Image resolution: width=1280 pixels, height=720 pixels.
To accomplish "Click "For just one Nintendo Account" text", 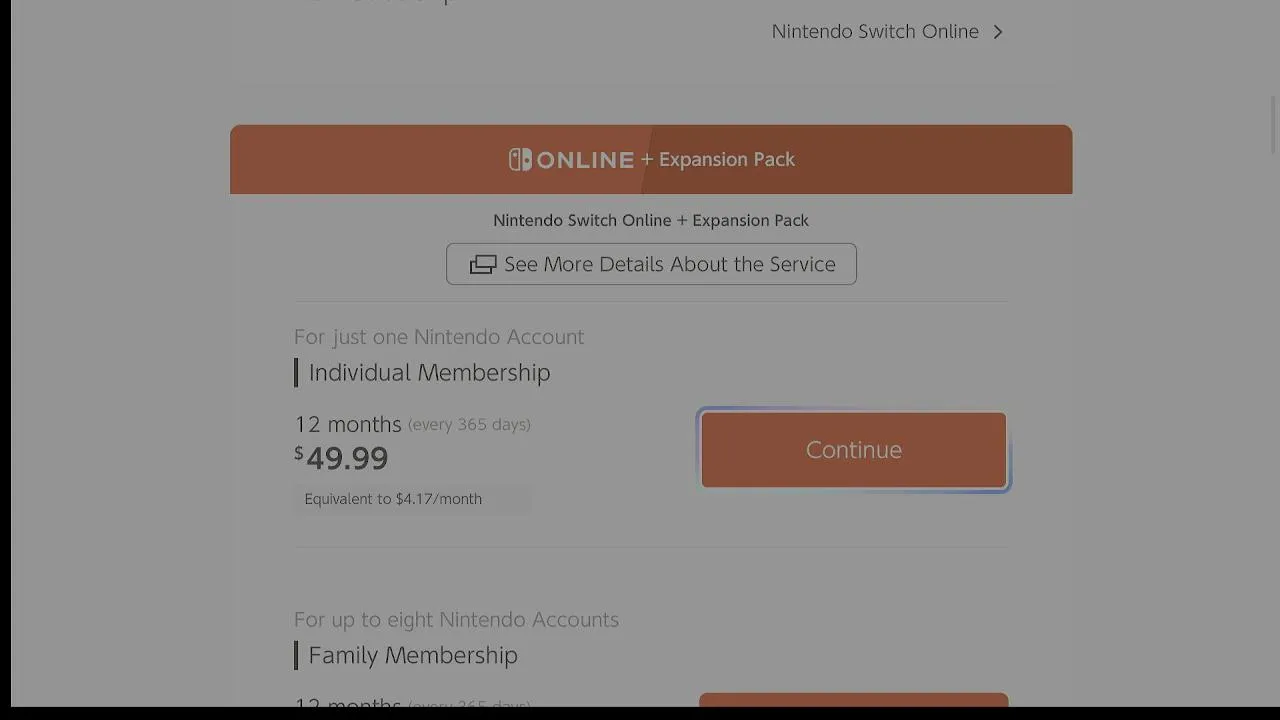I will 439,337.
